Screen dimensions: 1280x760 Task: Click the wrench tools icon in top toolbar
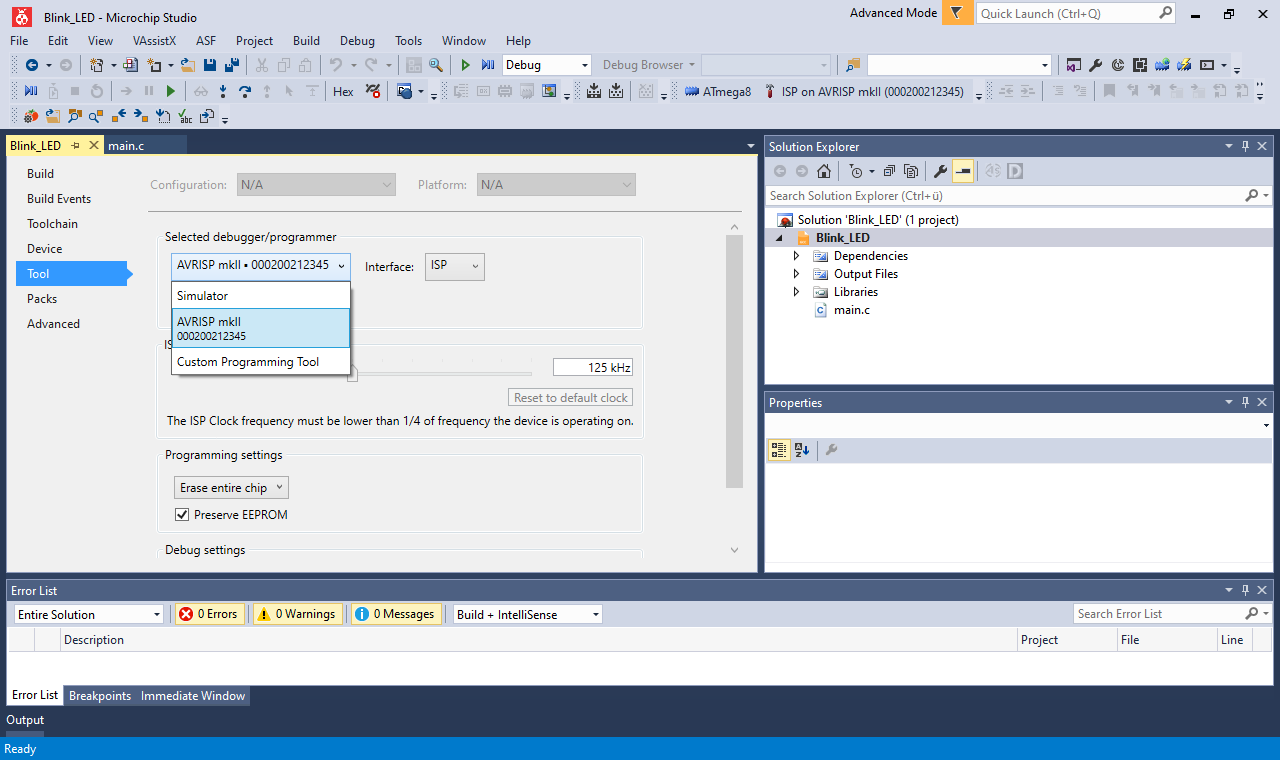[1095, 65]
